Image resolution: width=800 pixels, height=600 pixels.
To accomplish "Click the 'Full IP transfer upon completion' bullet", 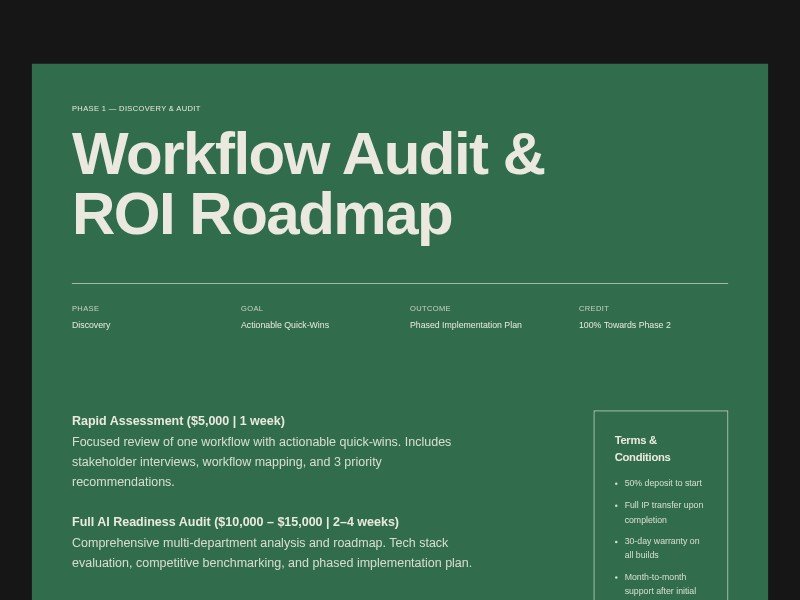I will tap(663, 512).
